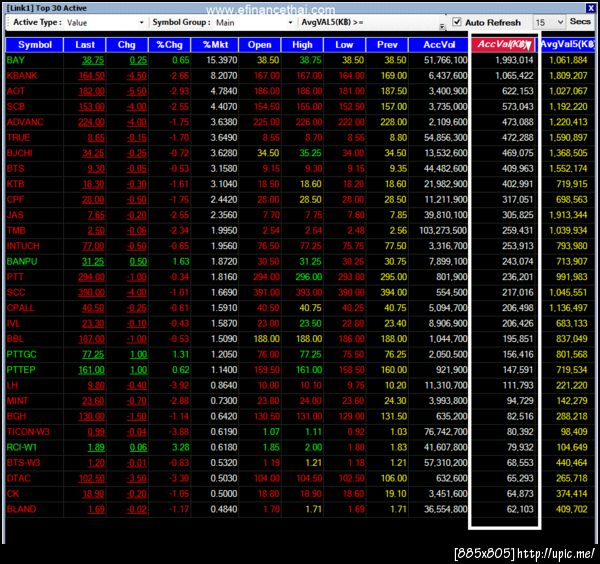
Task: Select the TICON-W3 symbol
Action: click(28, 432)
